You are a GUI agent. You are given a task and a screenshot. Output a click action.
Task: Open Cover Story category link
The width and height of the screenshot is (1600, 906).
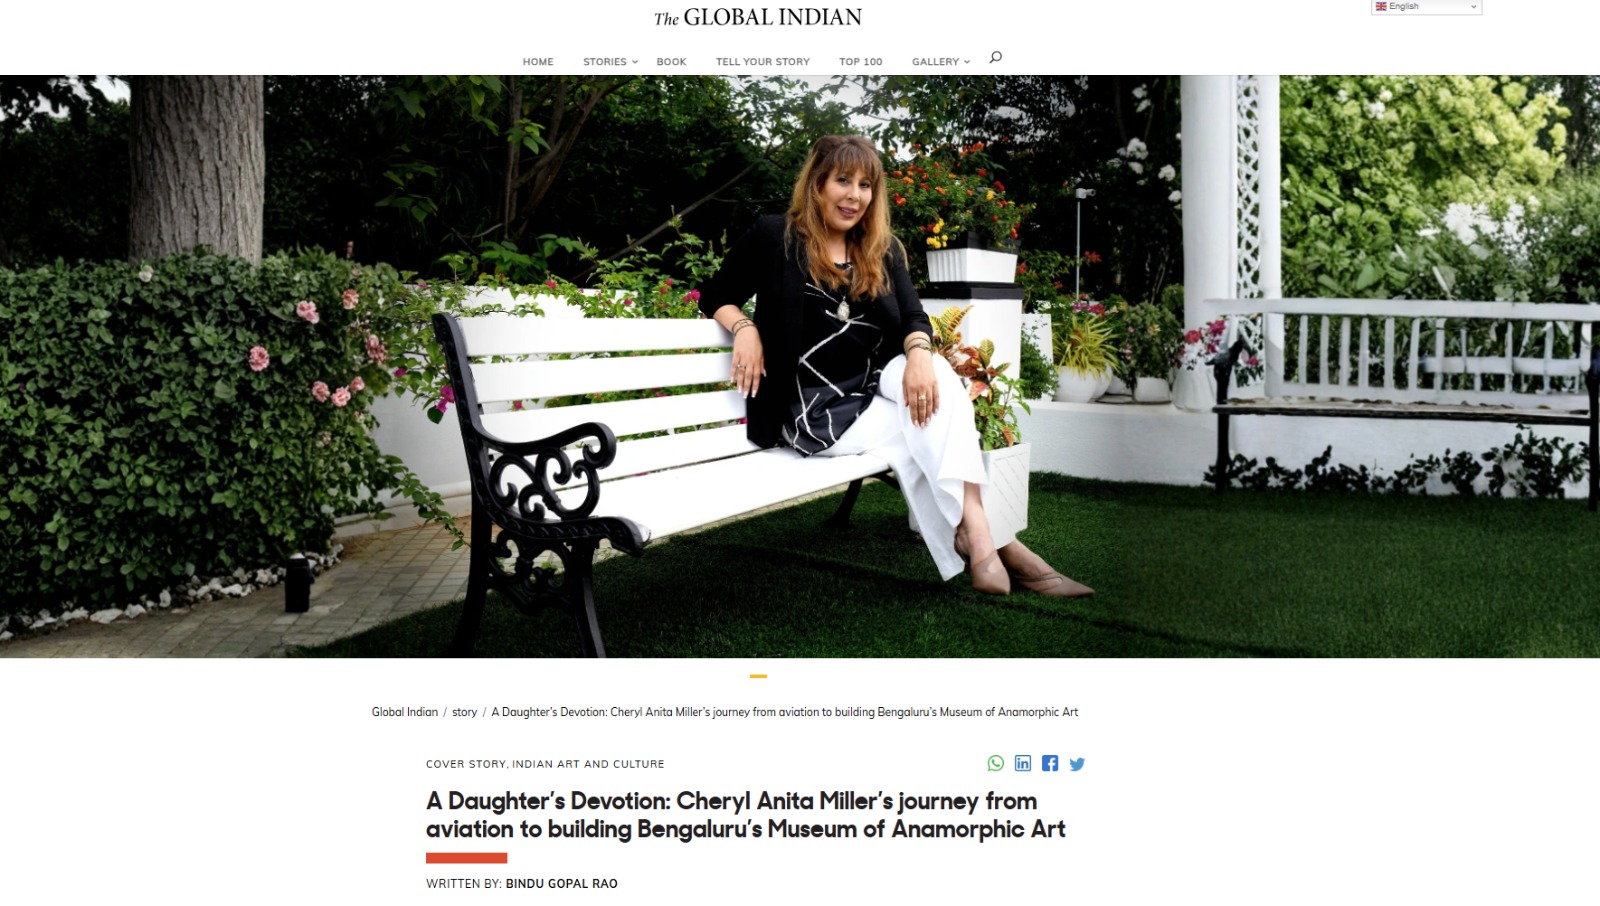pyautogui.click(x=465, y=764)
